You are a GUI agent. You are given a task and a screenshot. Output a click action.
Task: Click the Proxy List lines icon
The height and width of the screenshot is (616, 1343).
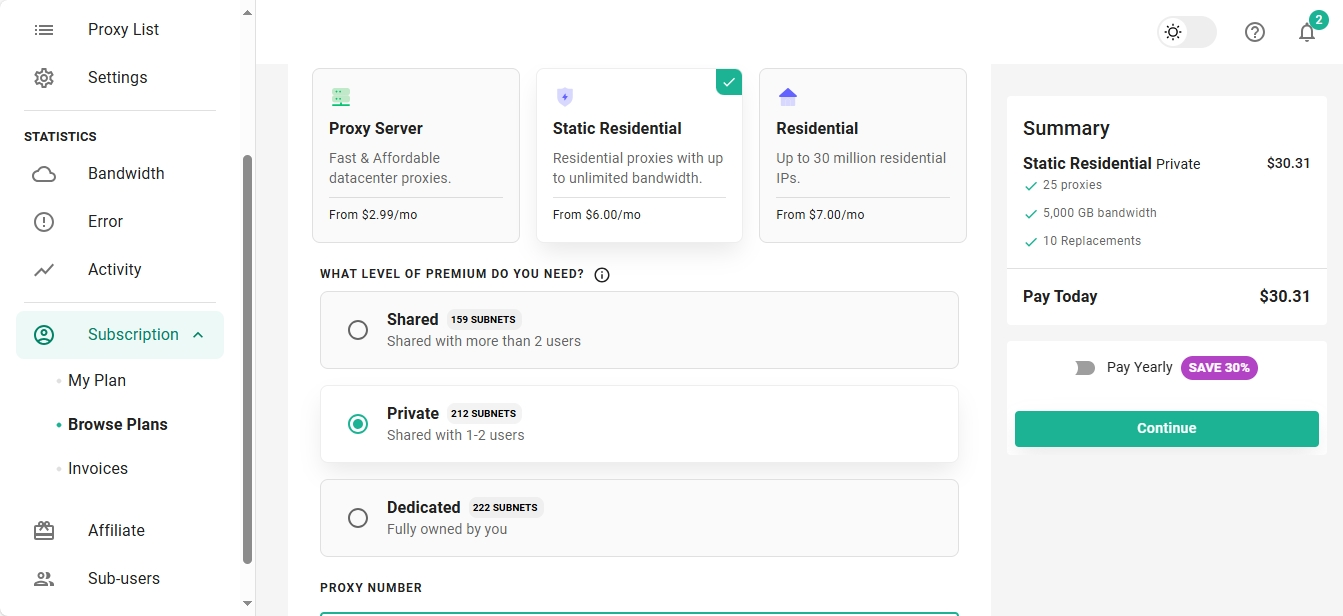point(44,30)
